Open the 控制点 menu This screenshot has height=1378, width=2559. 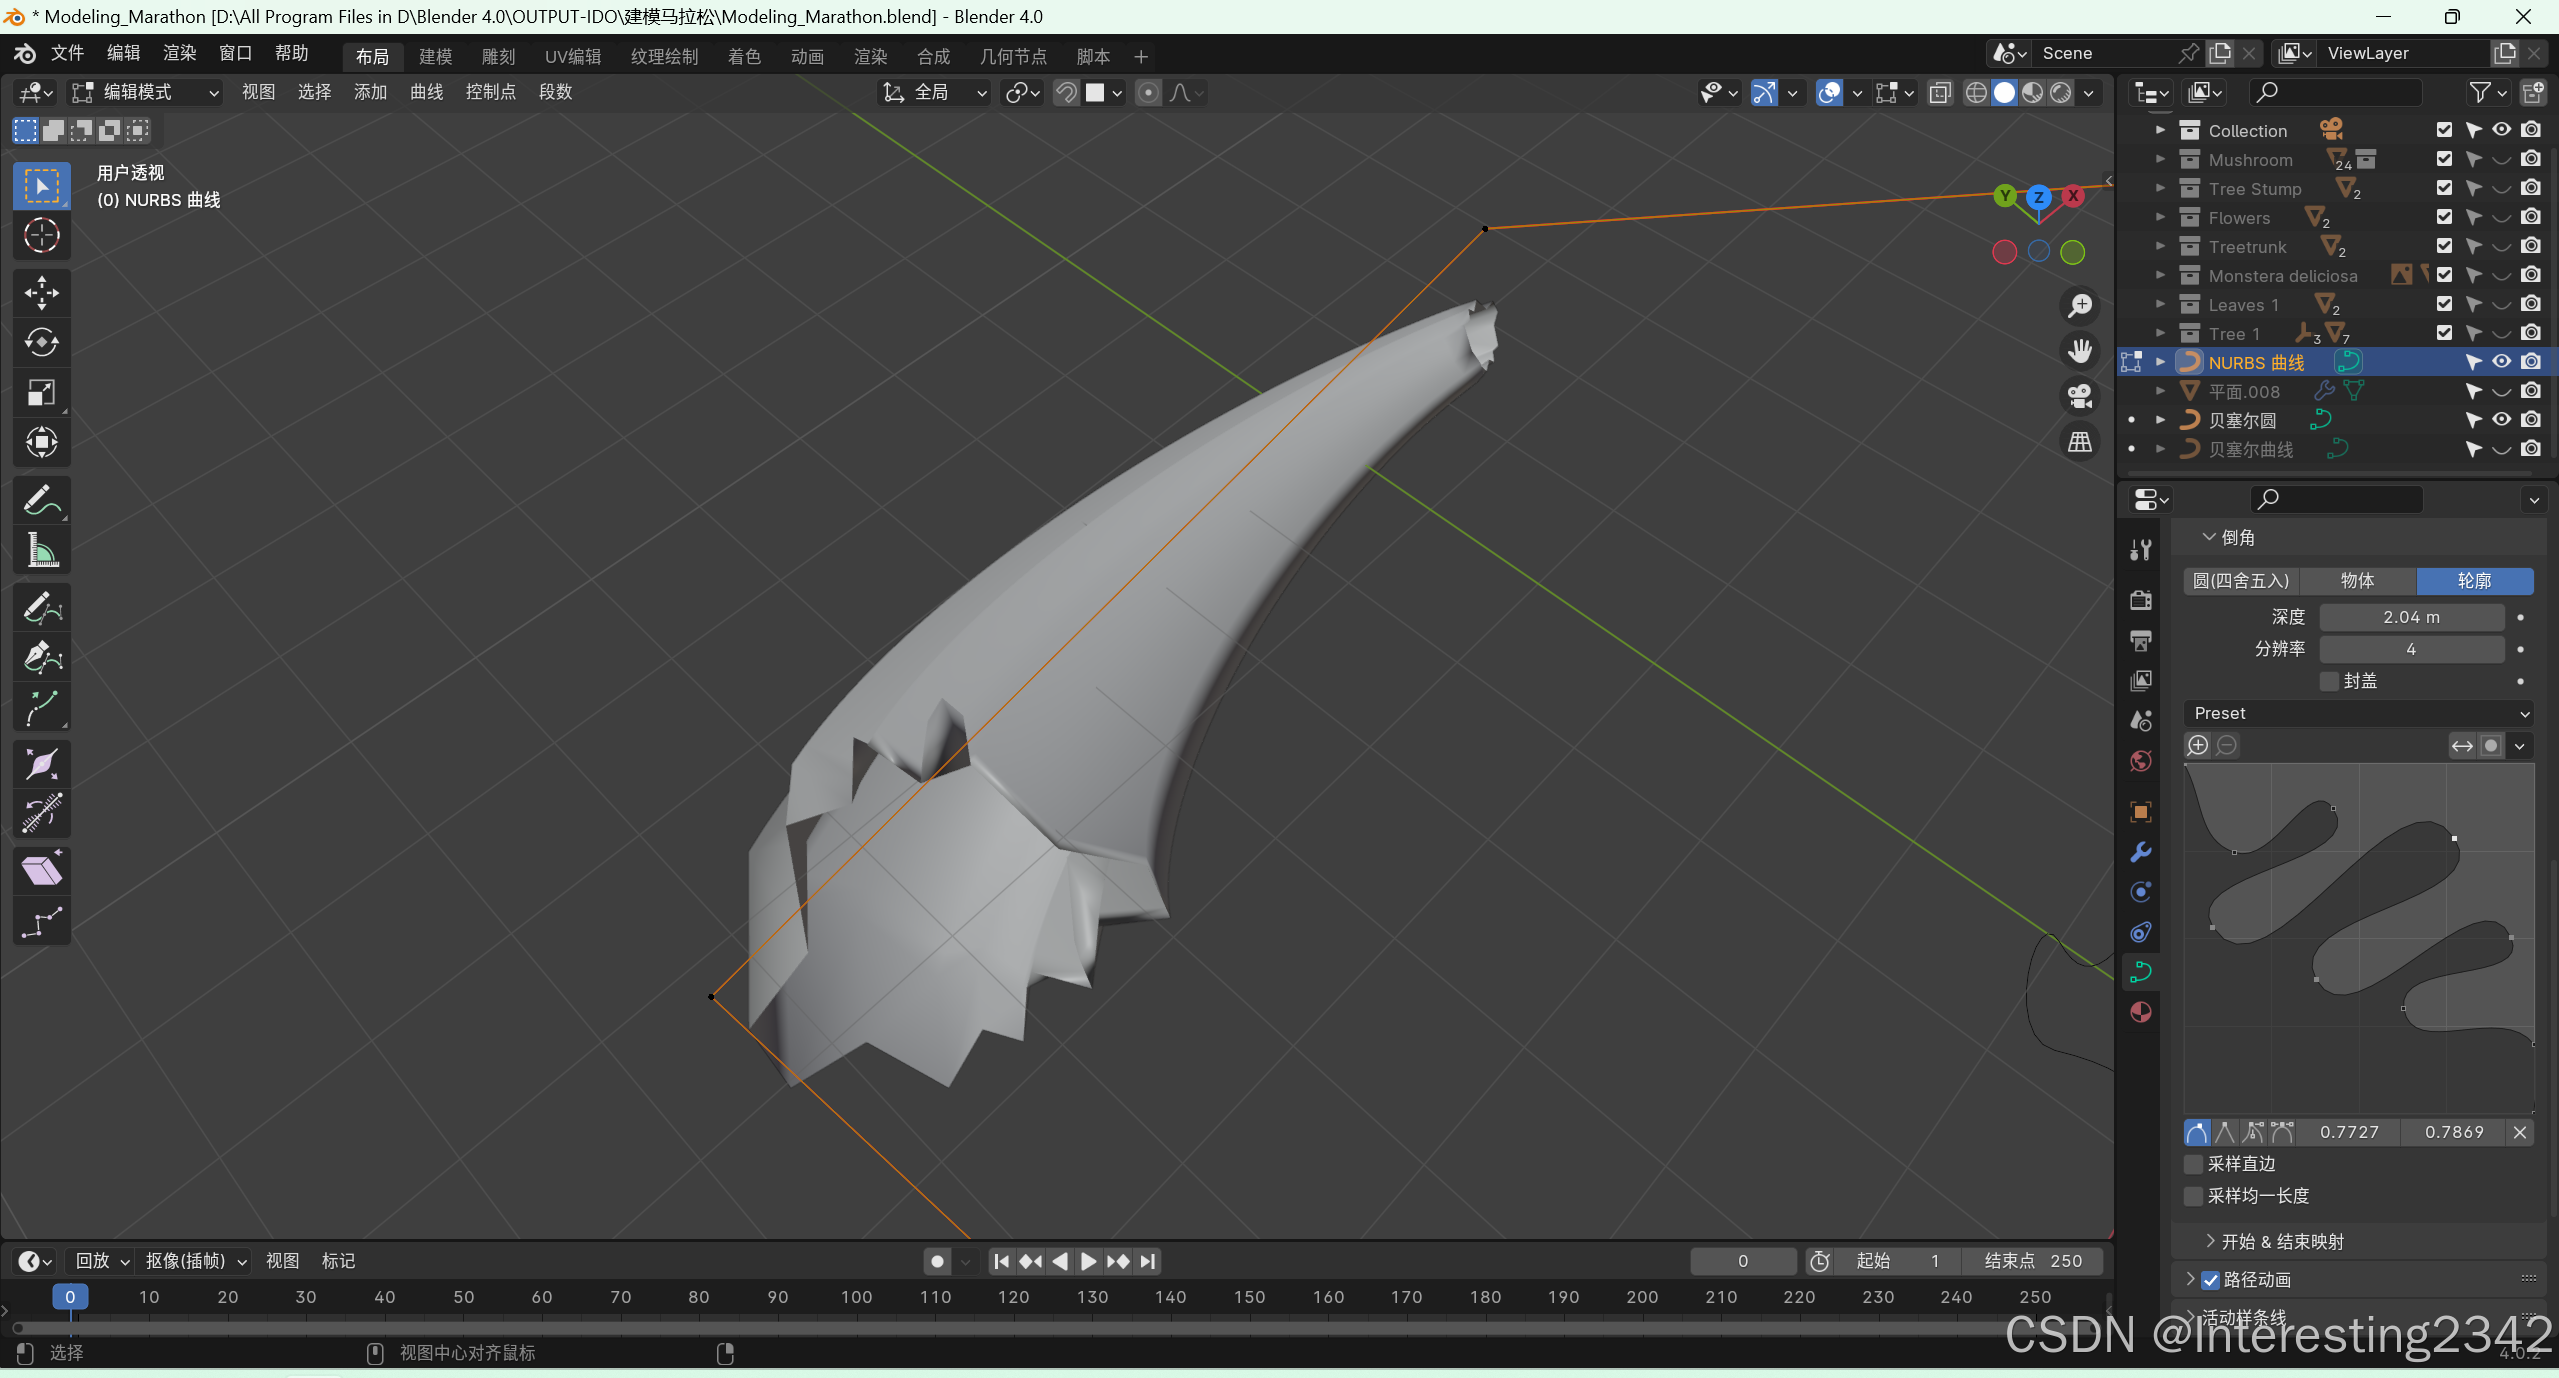tap(490, 92)
